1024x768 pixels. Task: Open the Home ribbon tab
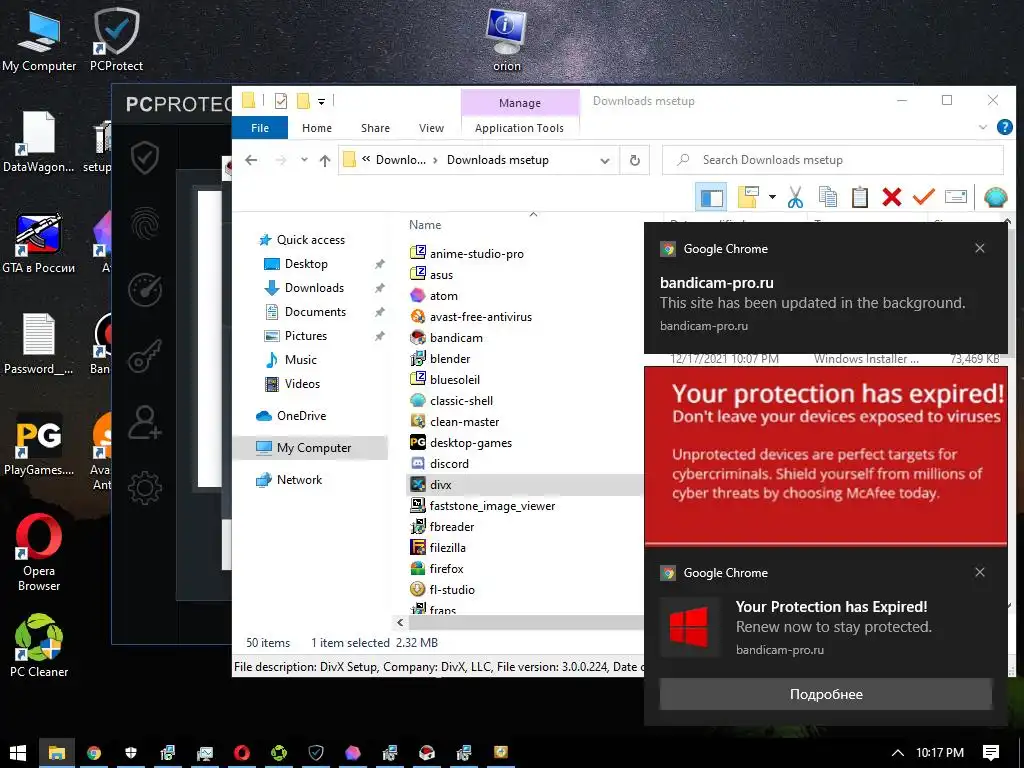pos(317,128)
